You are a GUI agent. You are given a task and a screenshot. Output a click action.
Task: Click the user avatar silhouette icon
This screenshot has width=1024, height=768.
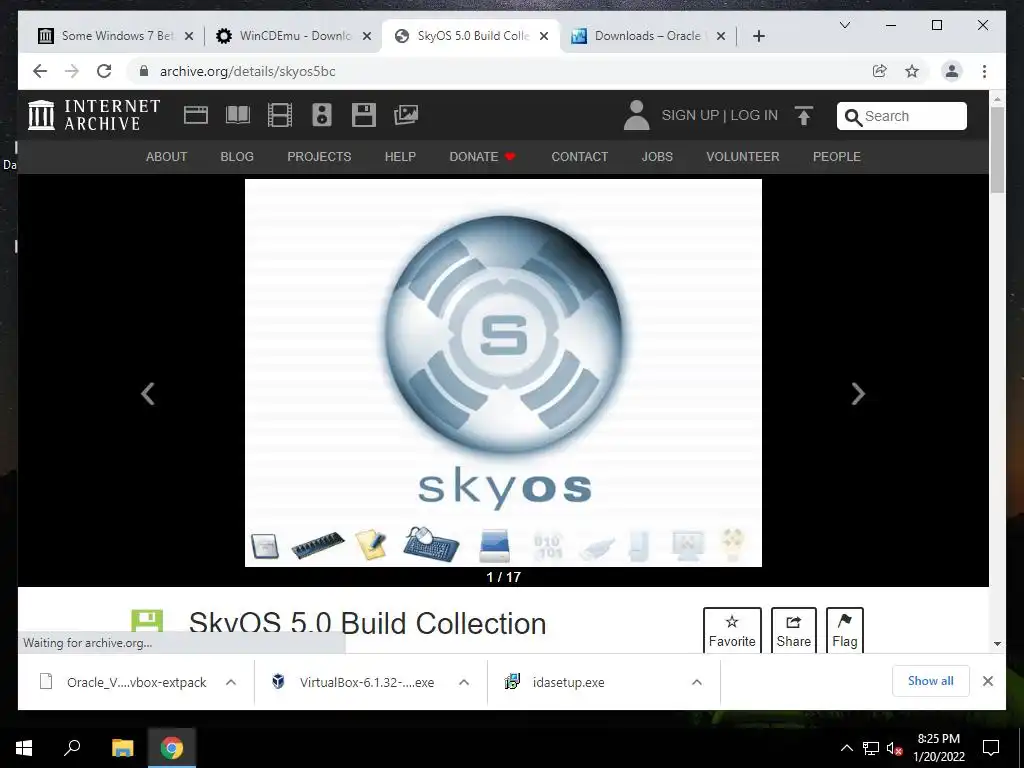(637, 115)
